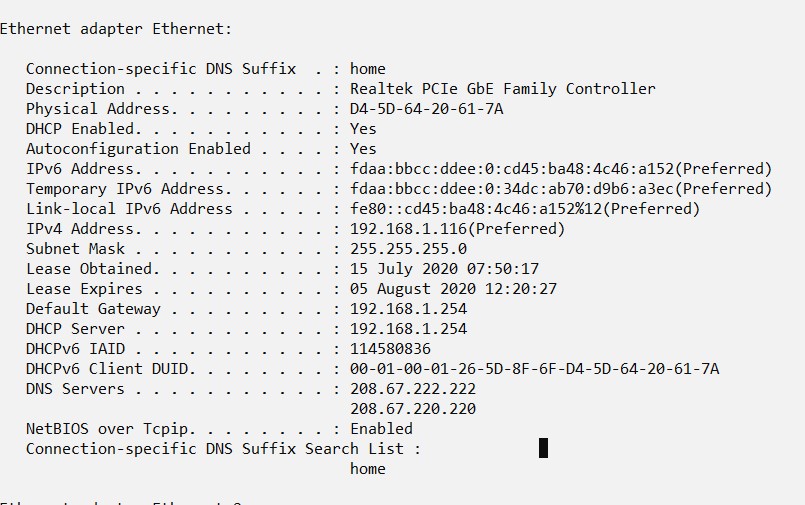Click the blinking block text cursor
Screen dimensions: 805x505
coord(543,448)
